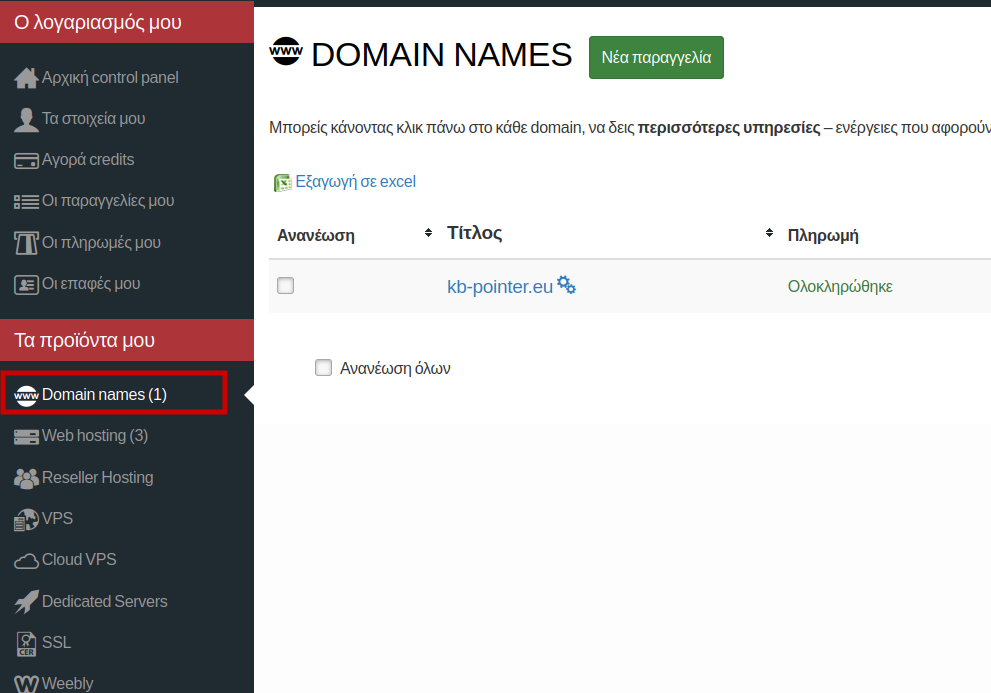Select Domain names (1) menu item

(104, 395)
